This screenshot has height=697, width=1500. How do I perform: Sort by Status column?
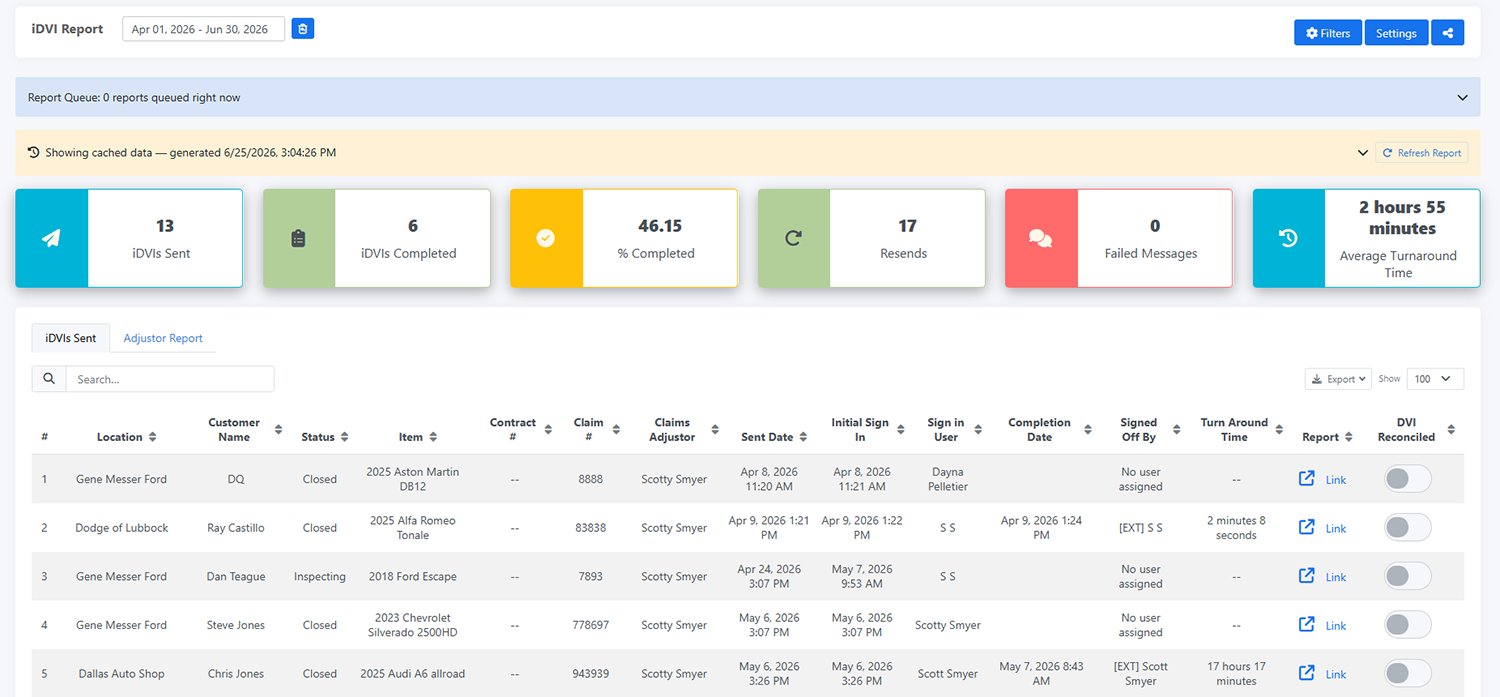tap(344, 437)
